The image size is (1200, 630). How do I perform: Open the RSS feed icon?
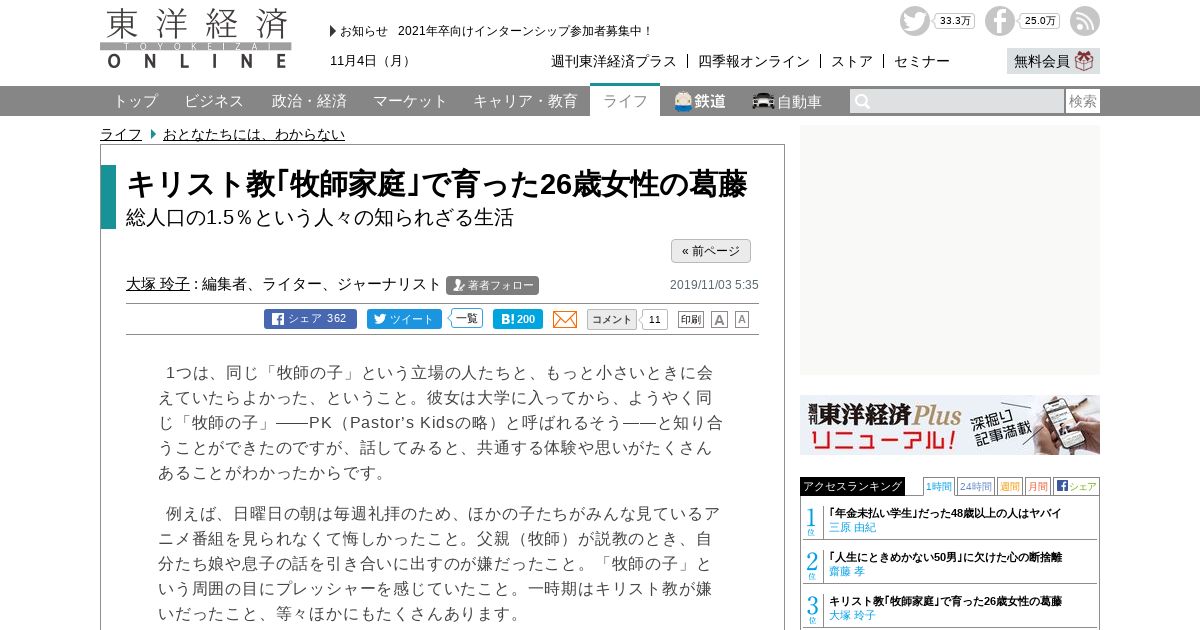[1085, 21]
